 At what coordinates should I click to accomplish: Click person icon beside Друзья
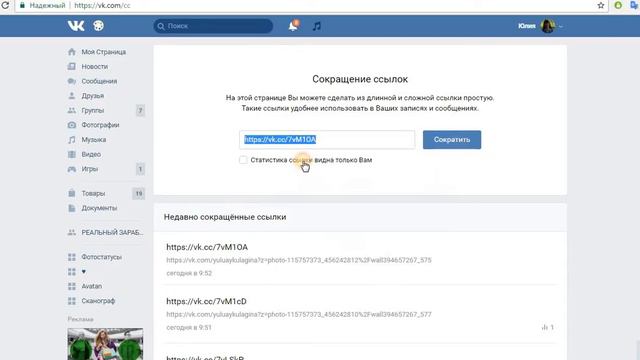click(72, 96)
